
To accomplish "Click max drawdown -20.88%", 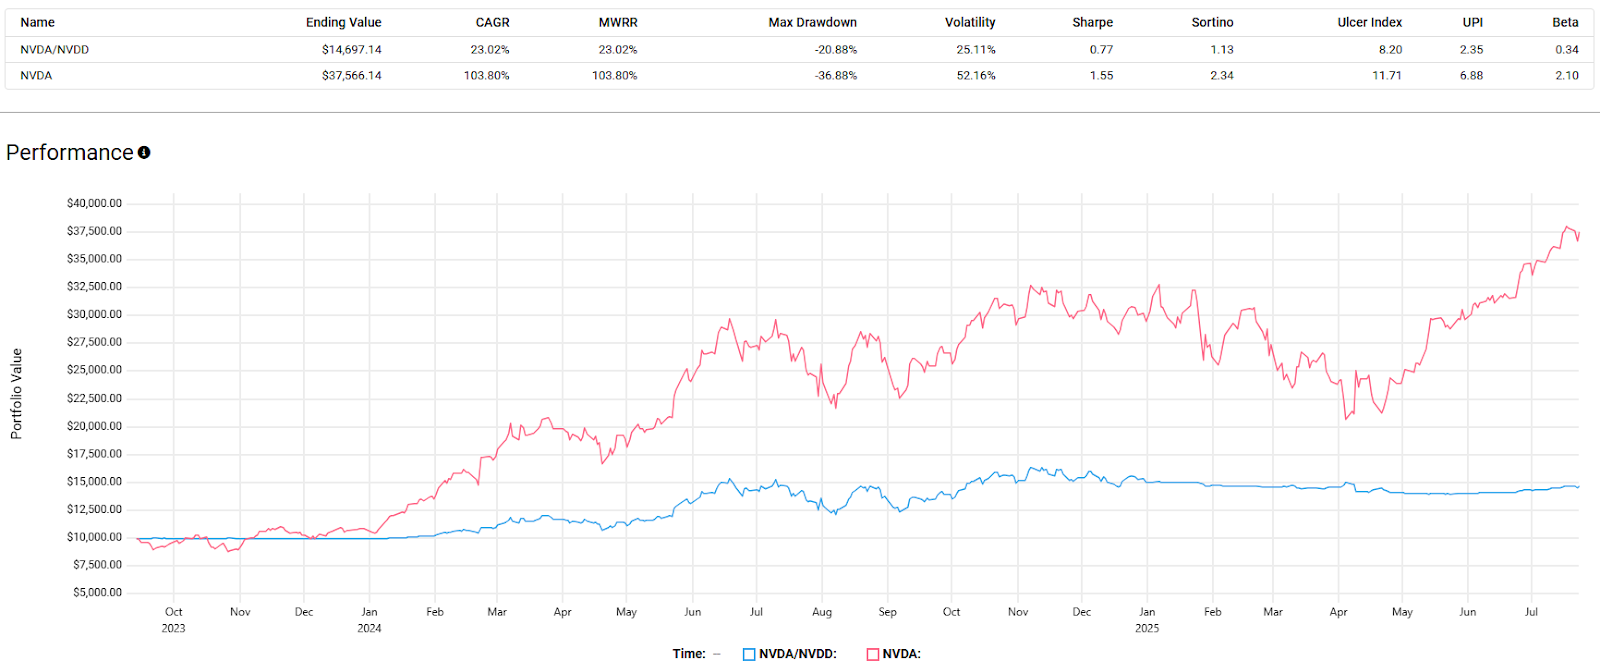I will pyautogui.click(x=835, y=49).
